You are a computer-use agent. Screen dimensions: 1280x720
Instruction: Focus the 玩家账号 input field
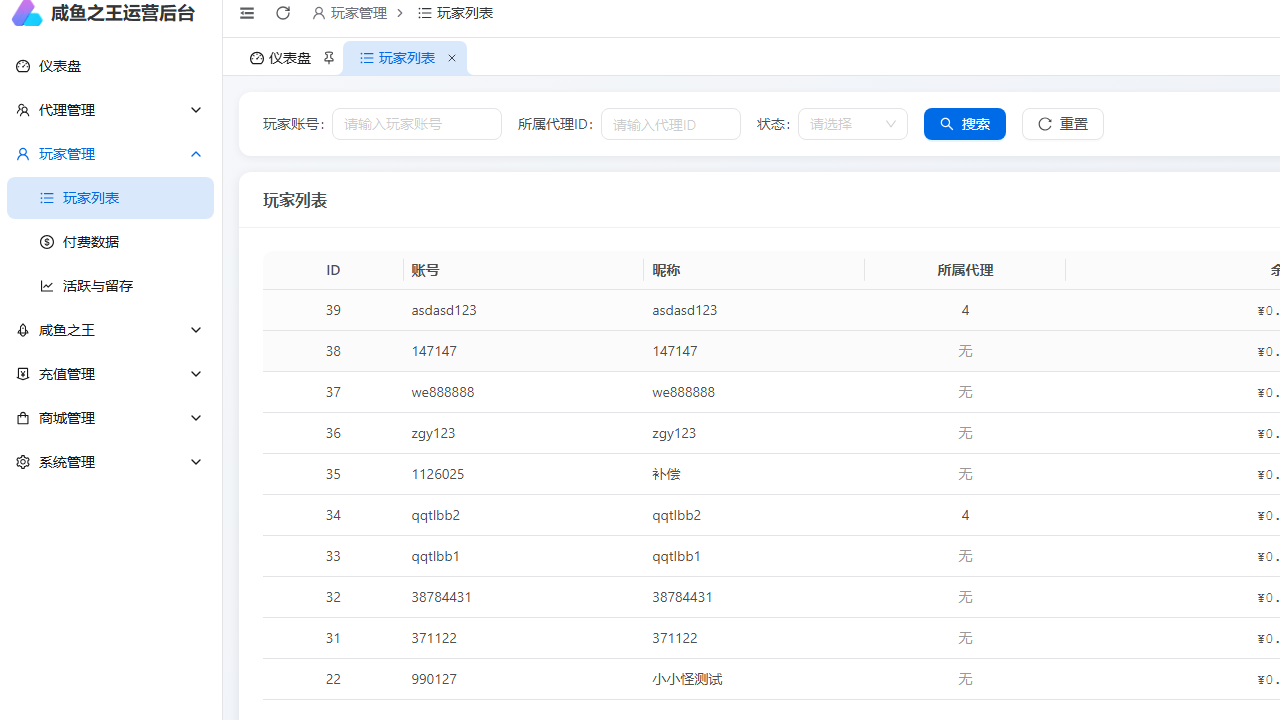tap(417, 124)
